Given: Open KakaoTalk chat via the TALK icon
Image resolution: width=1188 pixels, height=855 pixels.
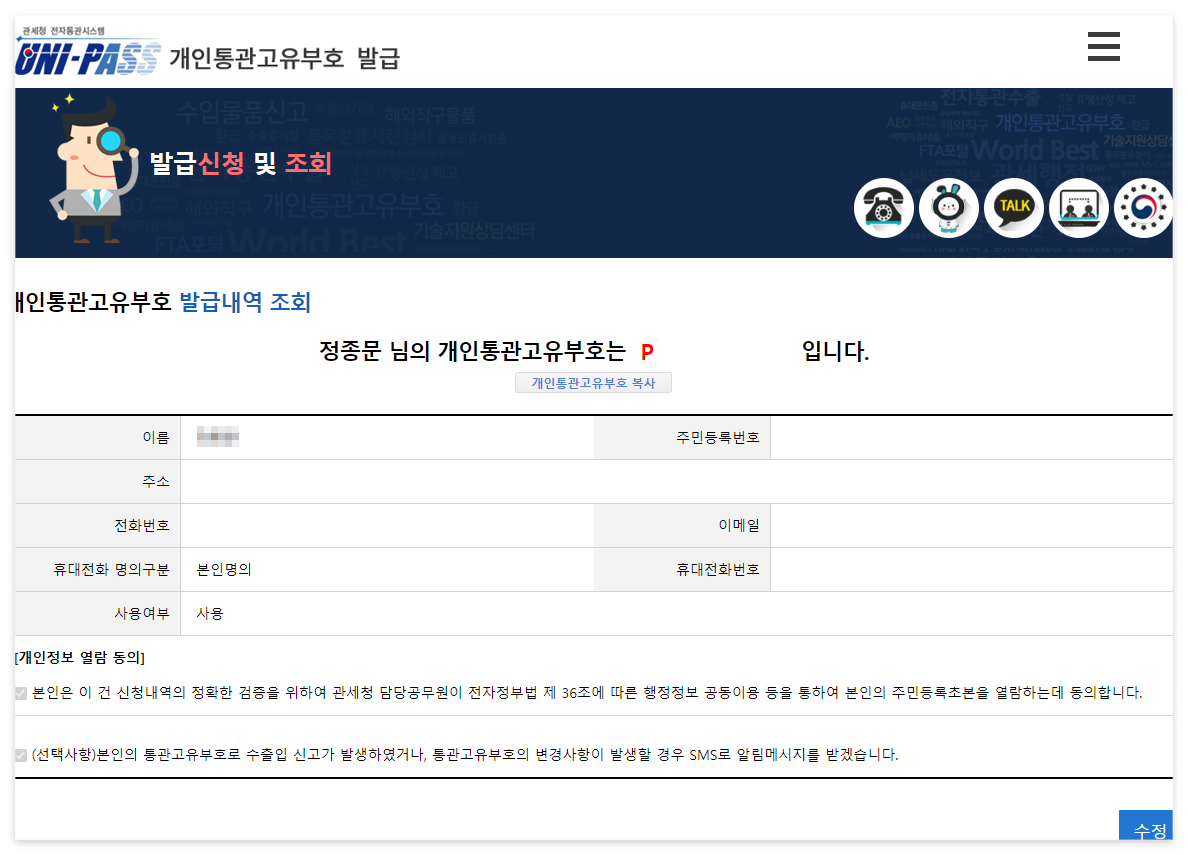Looking at the screenshot, I should click(x=1014, y=207).
